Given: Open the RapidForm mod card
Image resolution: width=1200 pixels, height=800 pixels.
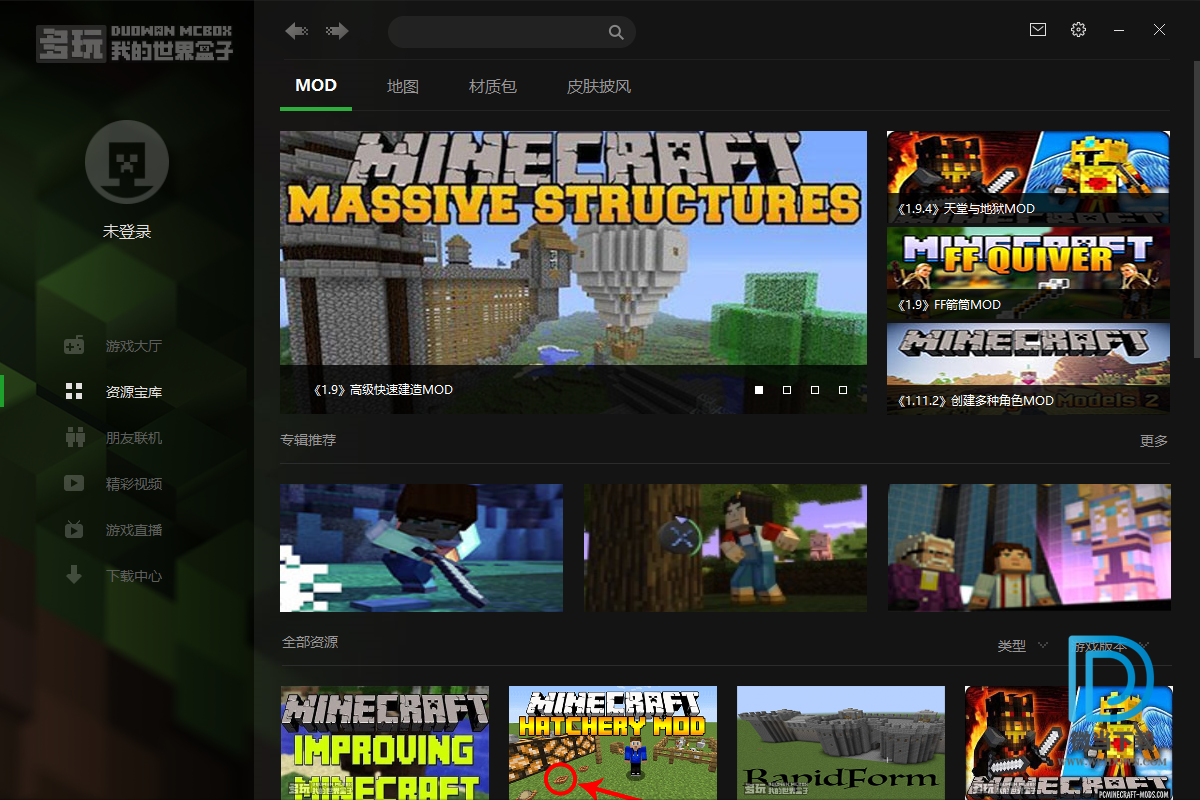Looking at the screenshot, I should [841, 742].
